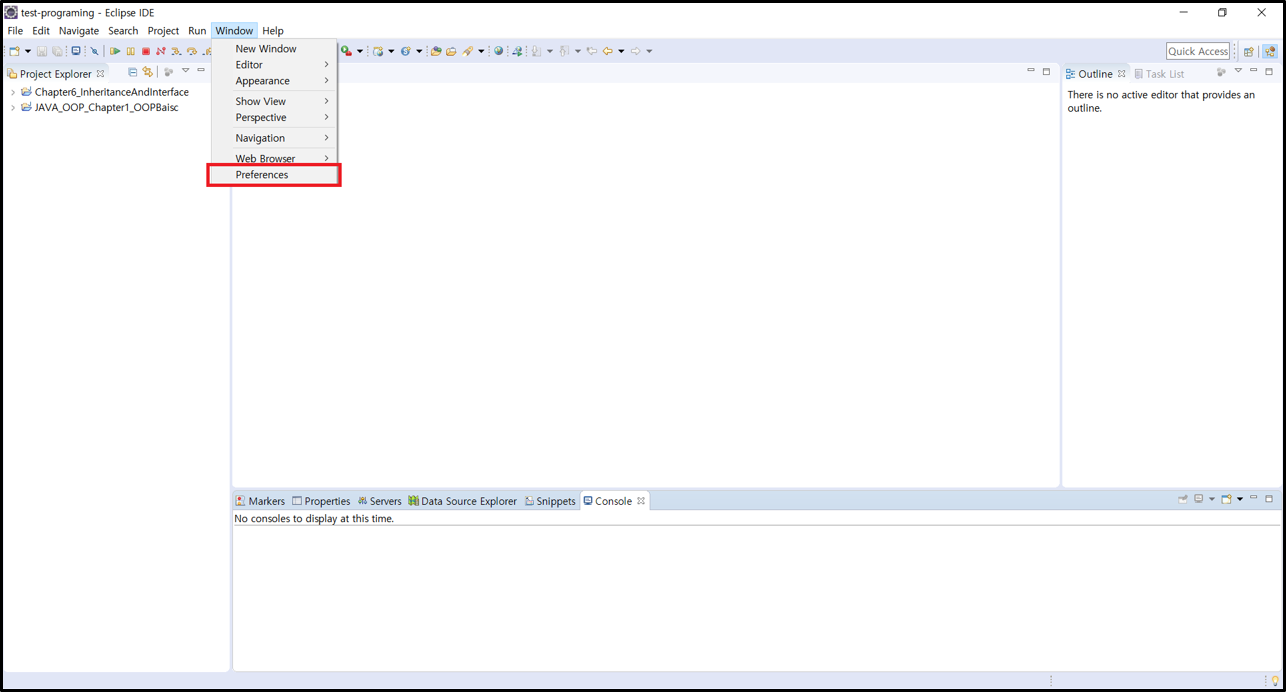Click the Forward navigation arrow icon
The width and height of the screenshot is (1286, 692).
click(x=635, y=51)
